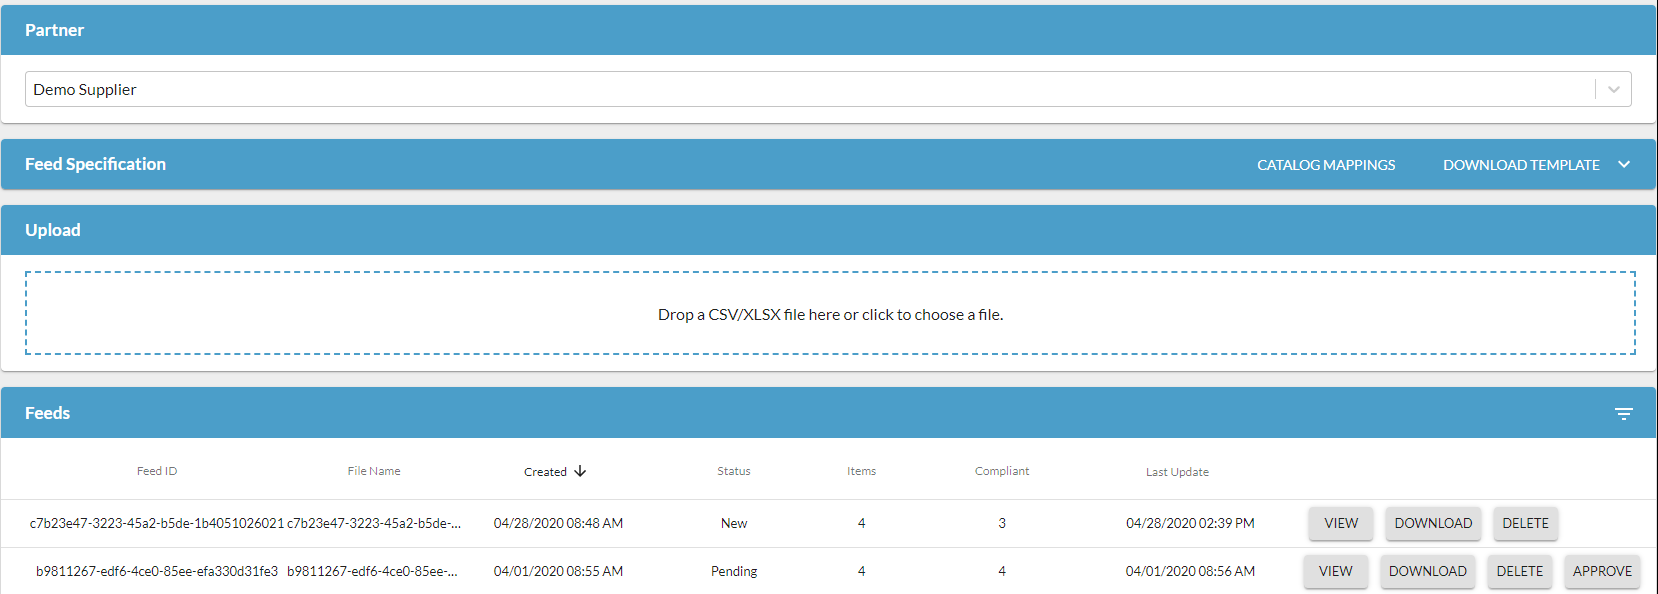Download the feed with New status
1658x594 pixels.
1433,523
